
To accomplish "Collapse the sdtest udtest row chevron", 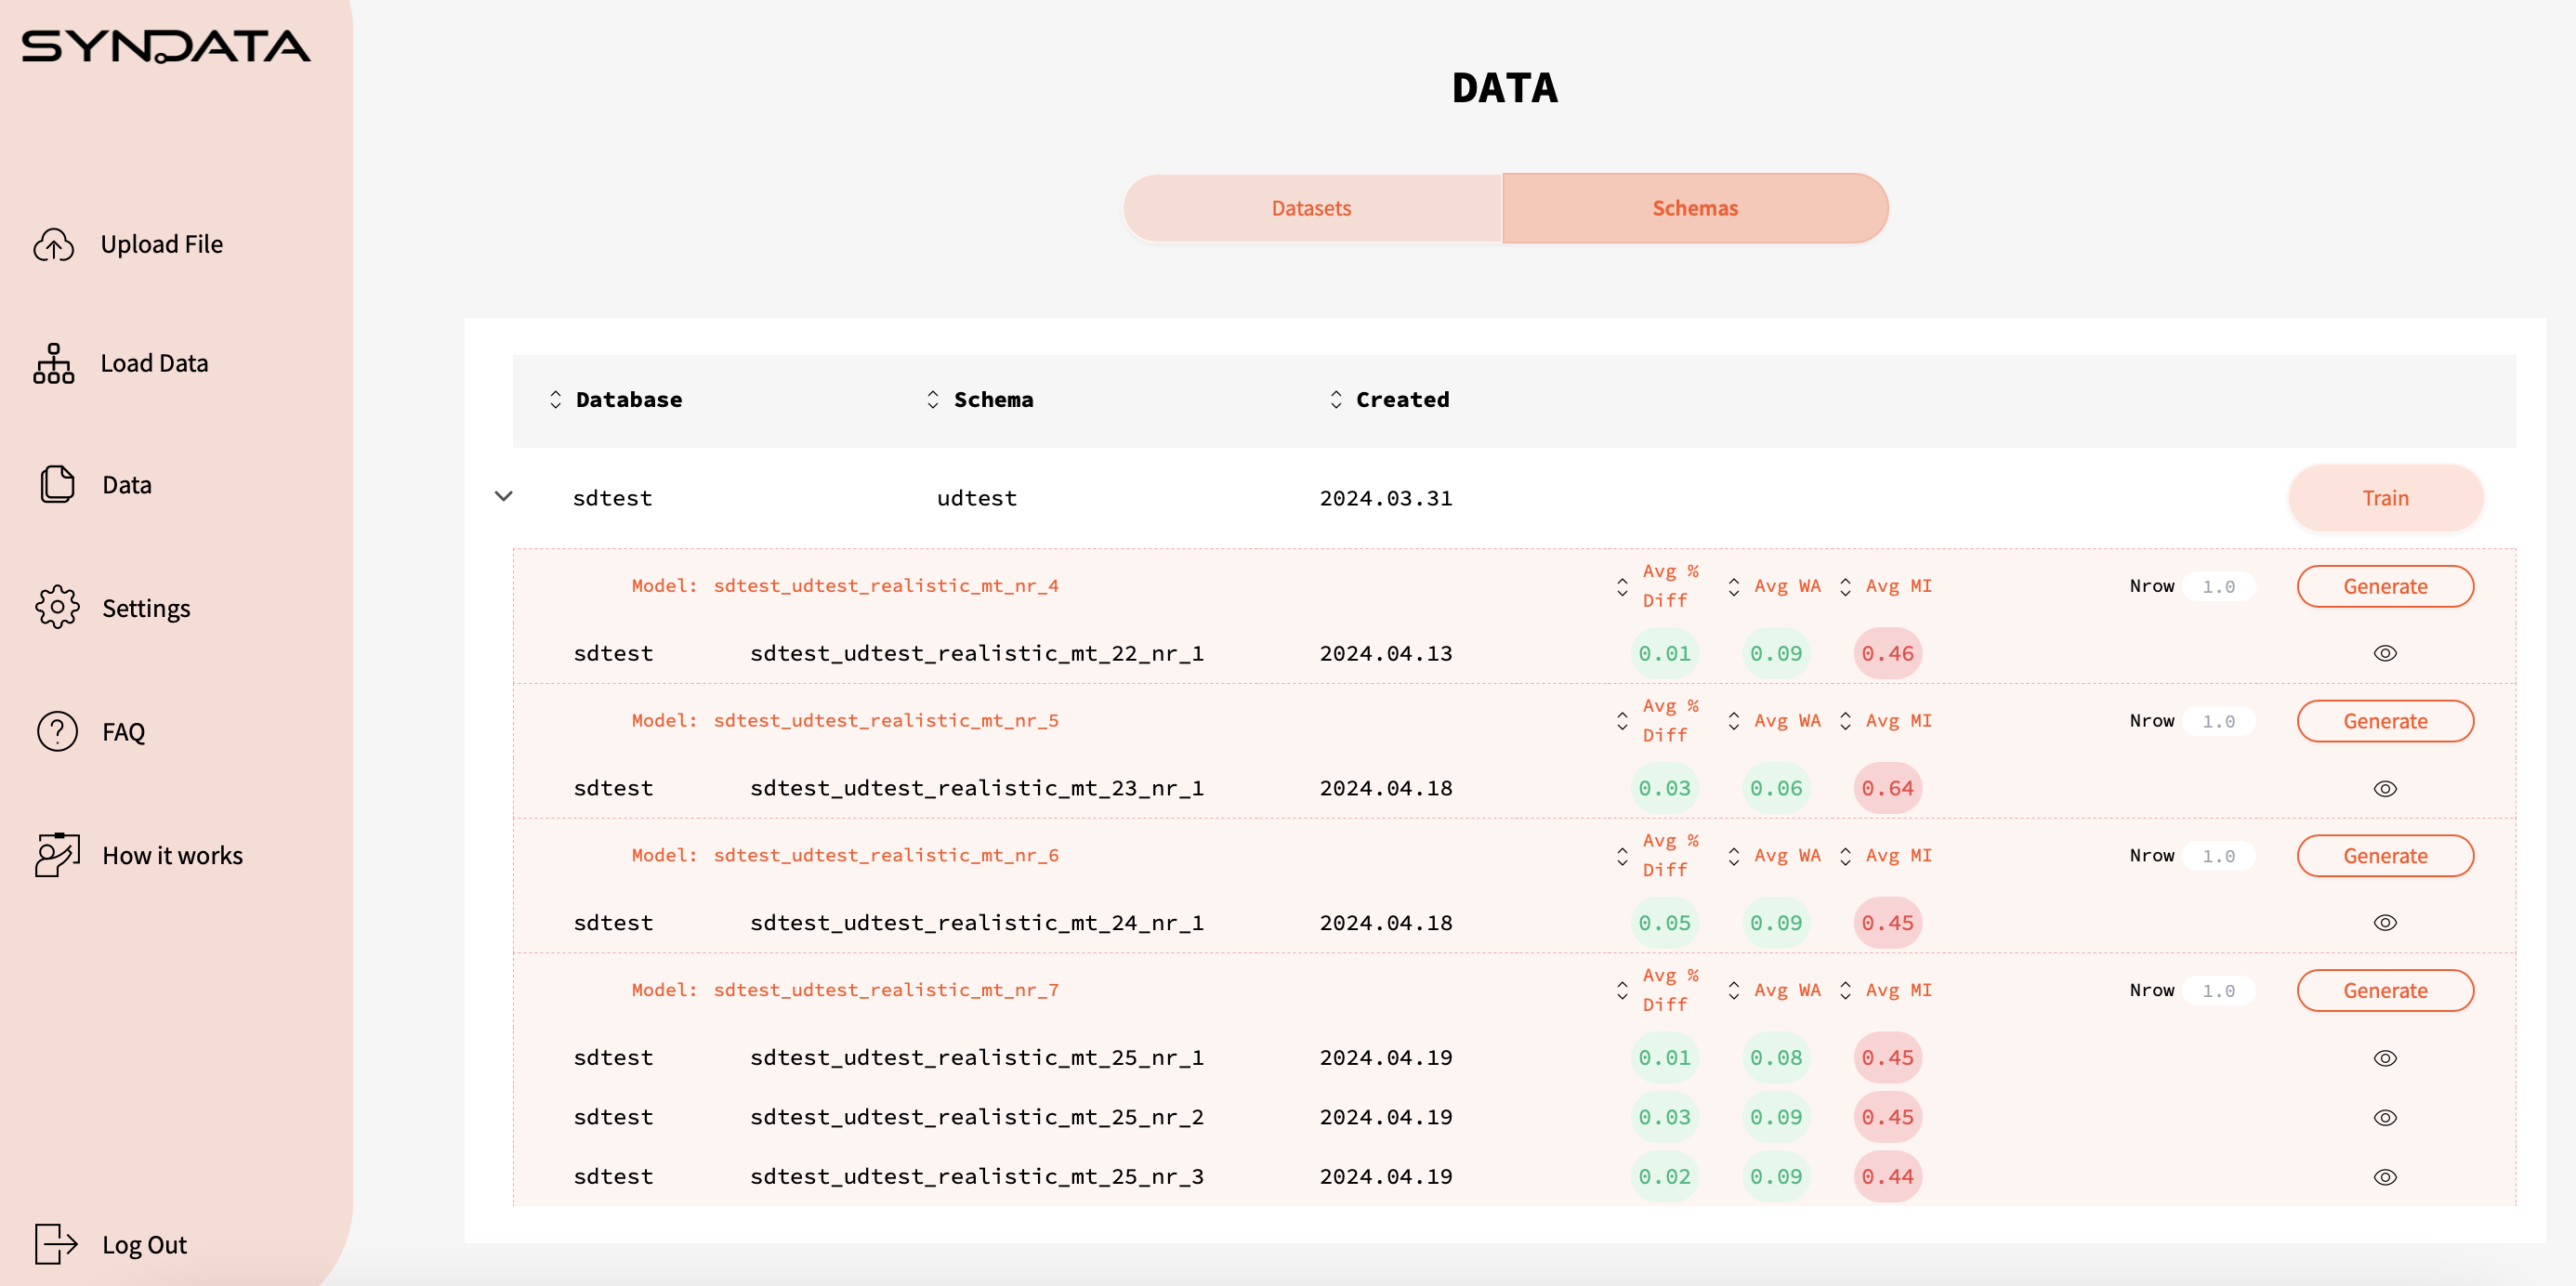I will pos(504,496).
